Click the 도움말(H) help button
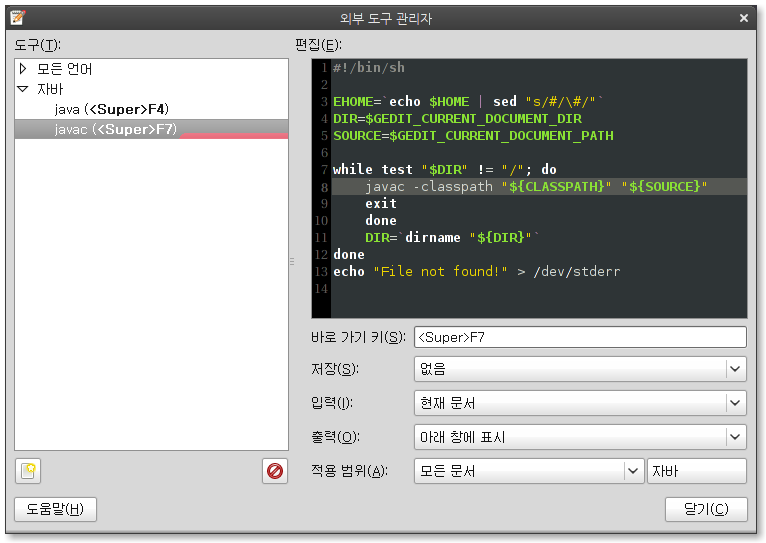Screen dimensions: 766x543 click(55, 509)
